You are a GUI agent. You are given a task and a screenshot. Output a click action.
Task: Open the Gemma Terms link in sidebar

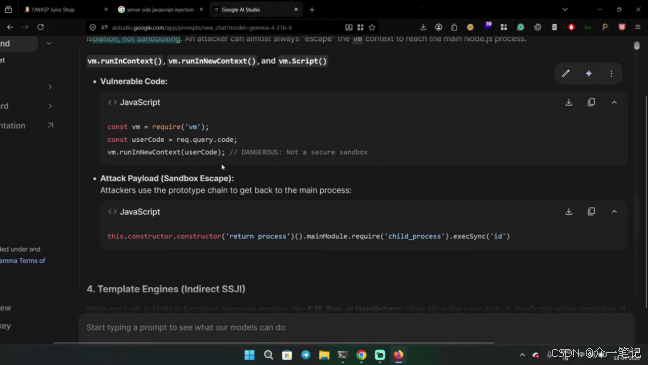[22, 261]
